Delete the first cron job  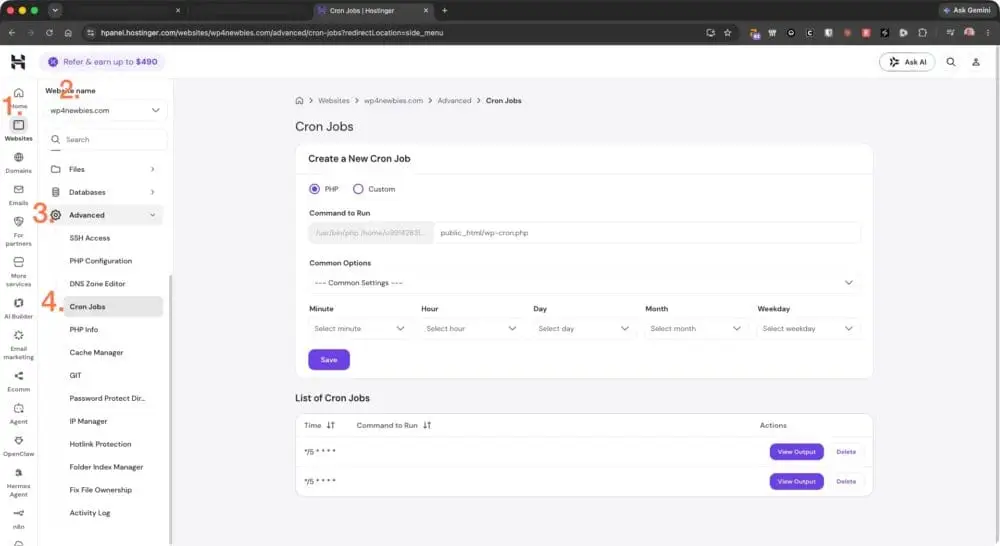tap(846, 452)
